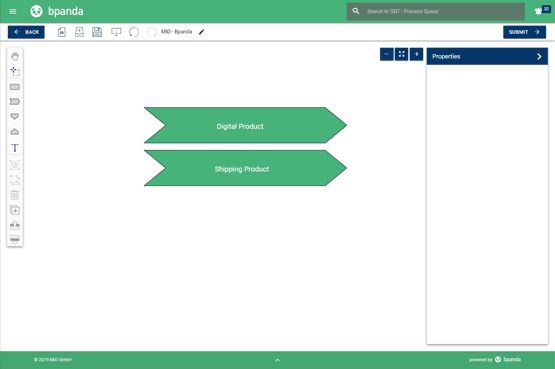Focus the process space search field
555x369 pixels.
435,11
